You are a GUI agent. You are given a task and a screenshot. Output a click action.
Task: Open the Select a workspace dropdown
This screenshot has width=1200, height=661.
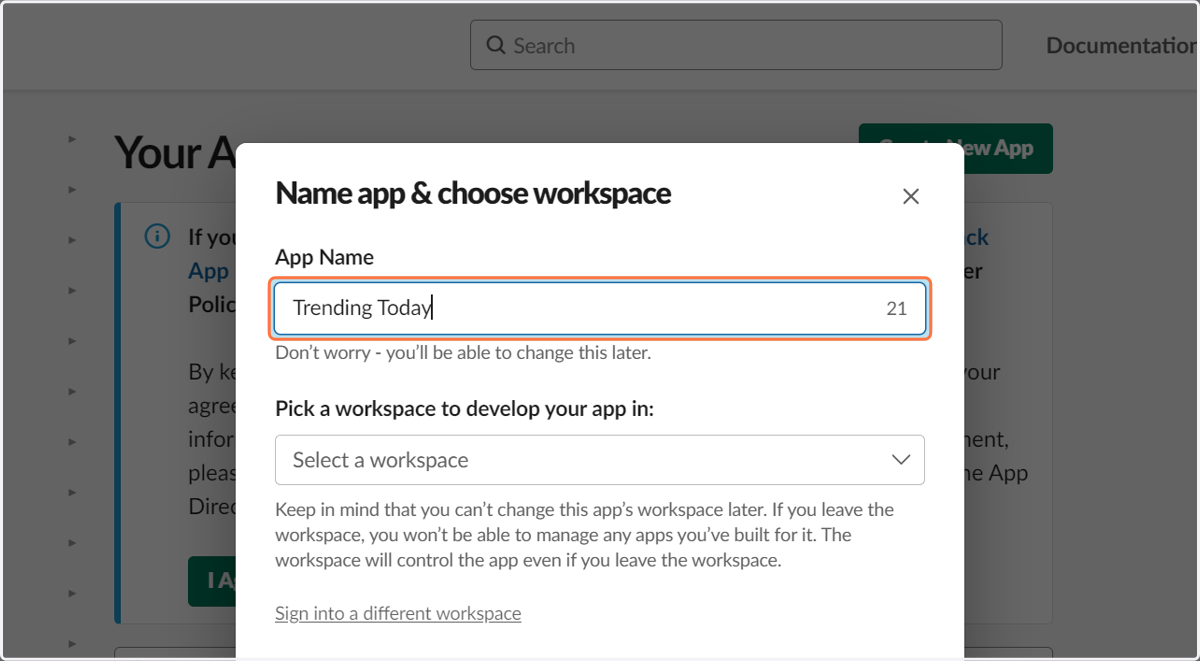click(x=600, y=460)
